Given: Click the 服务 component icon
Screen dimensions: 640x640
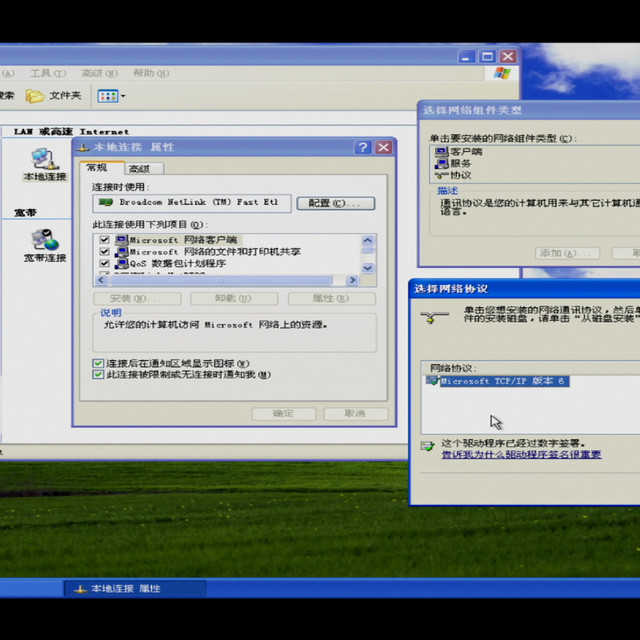Looking at the screenshot, I should click(x=441, y=164).
